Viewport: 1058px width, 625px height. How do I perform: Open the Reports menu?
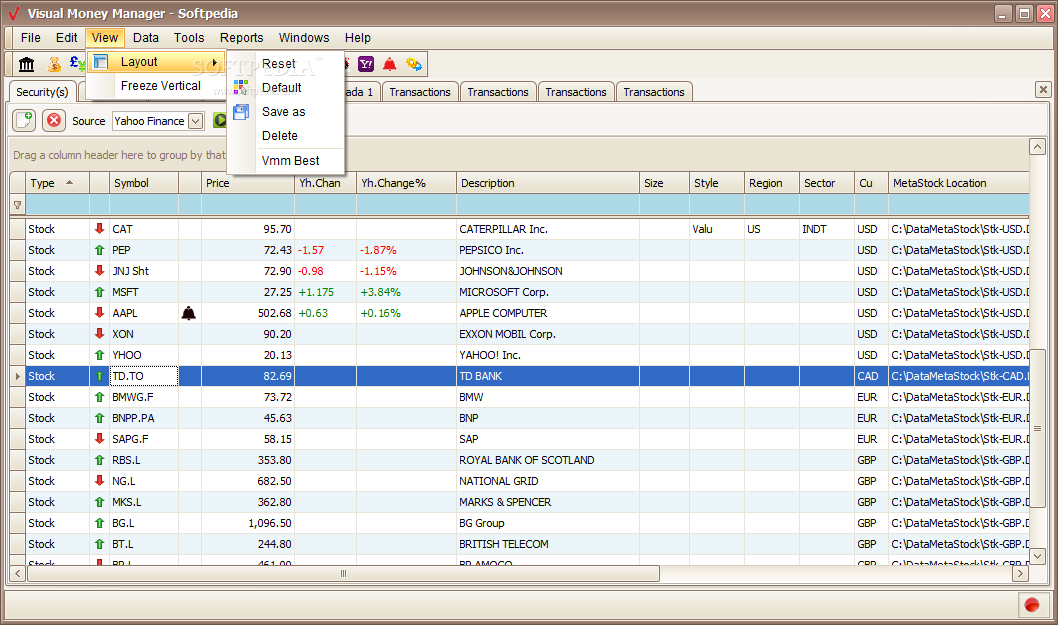click(242, 38)
